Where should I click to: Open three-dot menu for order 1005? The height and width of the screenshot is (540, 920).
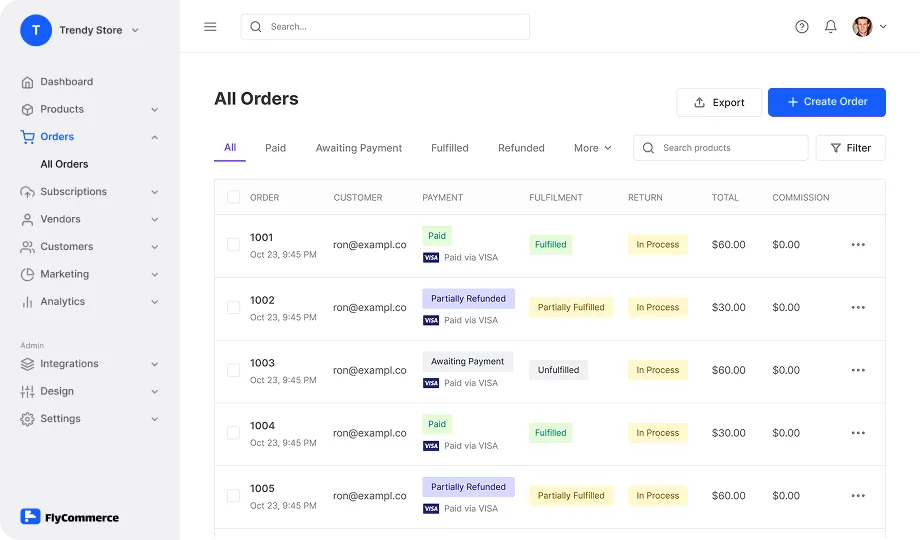point(858,496)
